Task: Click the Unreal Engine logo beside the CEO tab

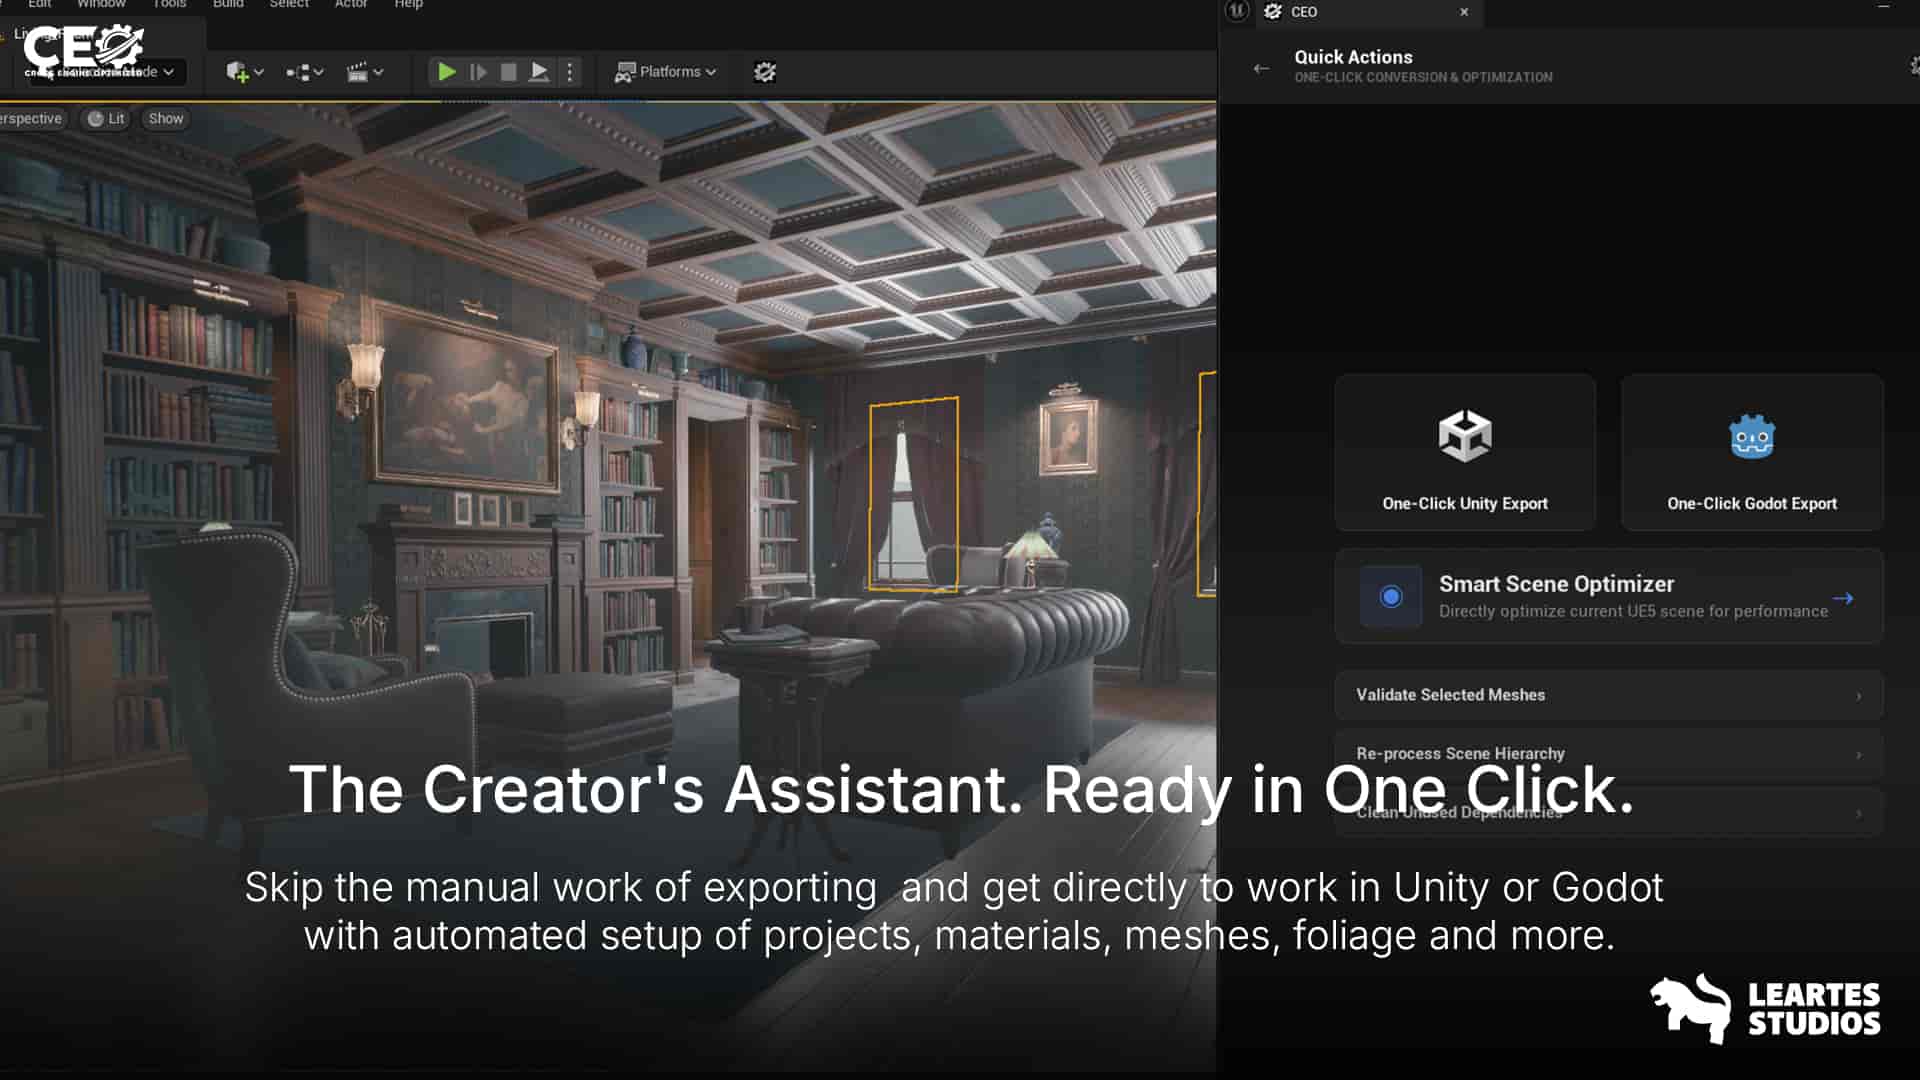Action: [x=1237, y=11]
